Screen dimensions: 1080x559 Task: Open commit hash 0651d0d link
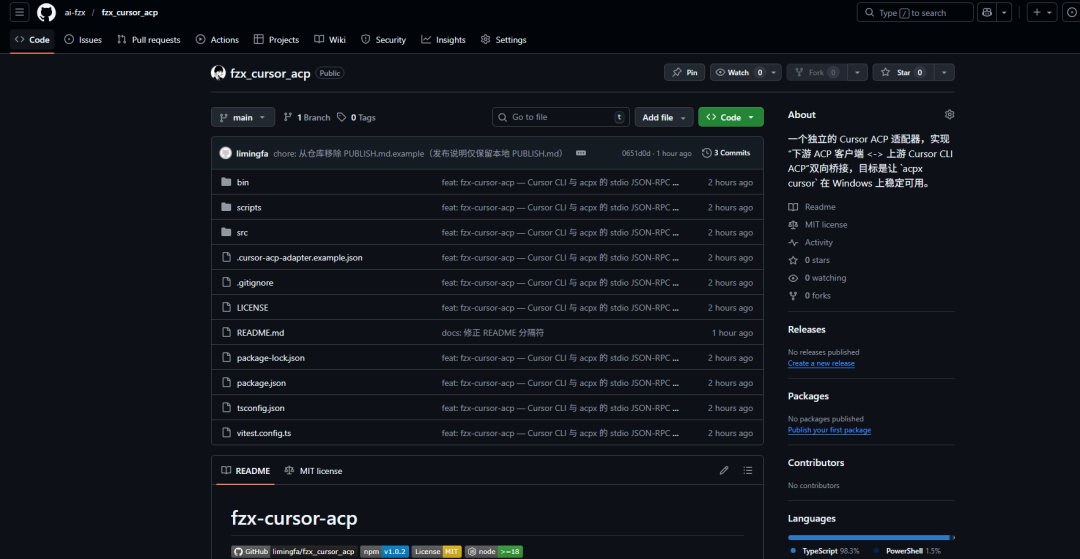(636, 154)
